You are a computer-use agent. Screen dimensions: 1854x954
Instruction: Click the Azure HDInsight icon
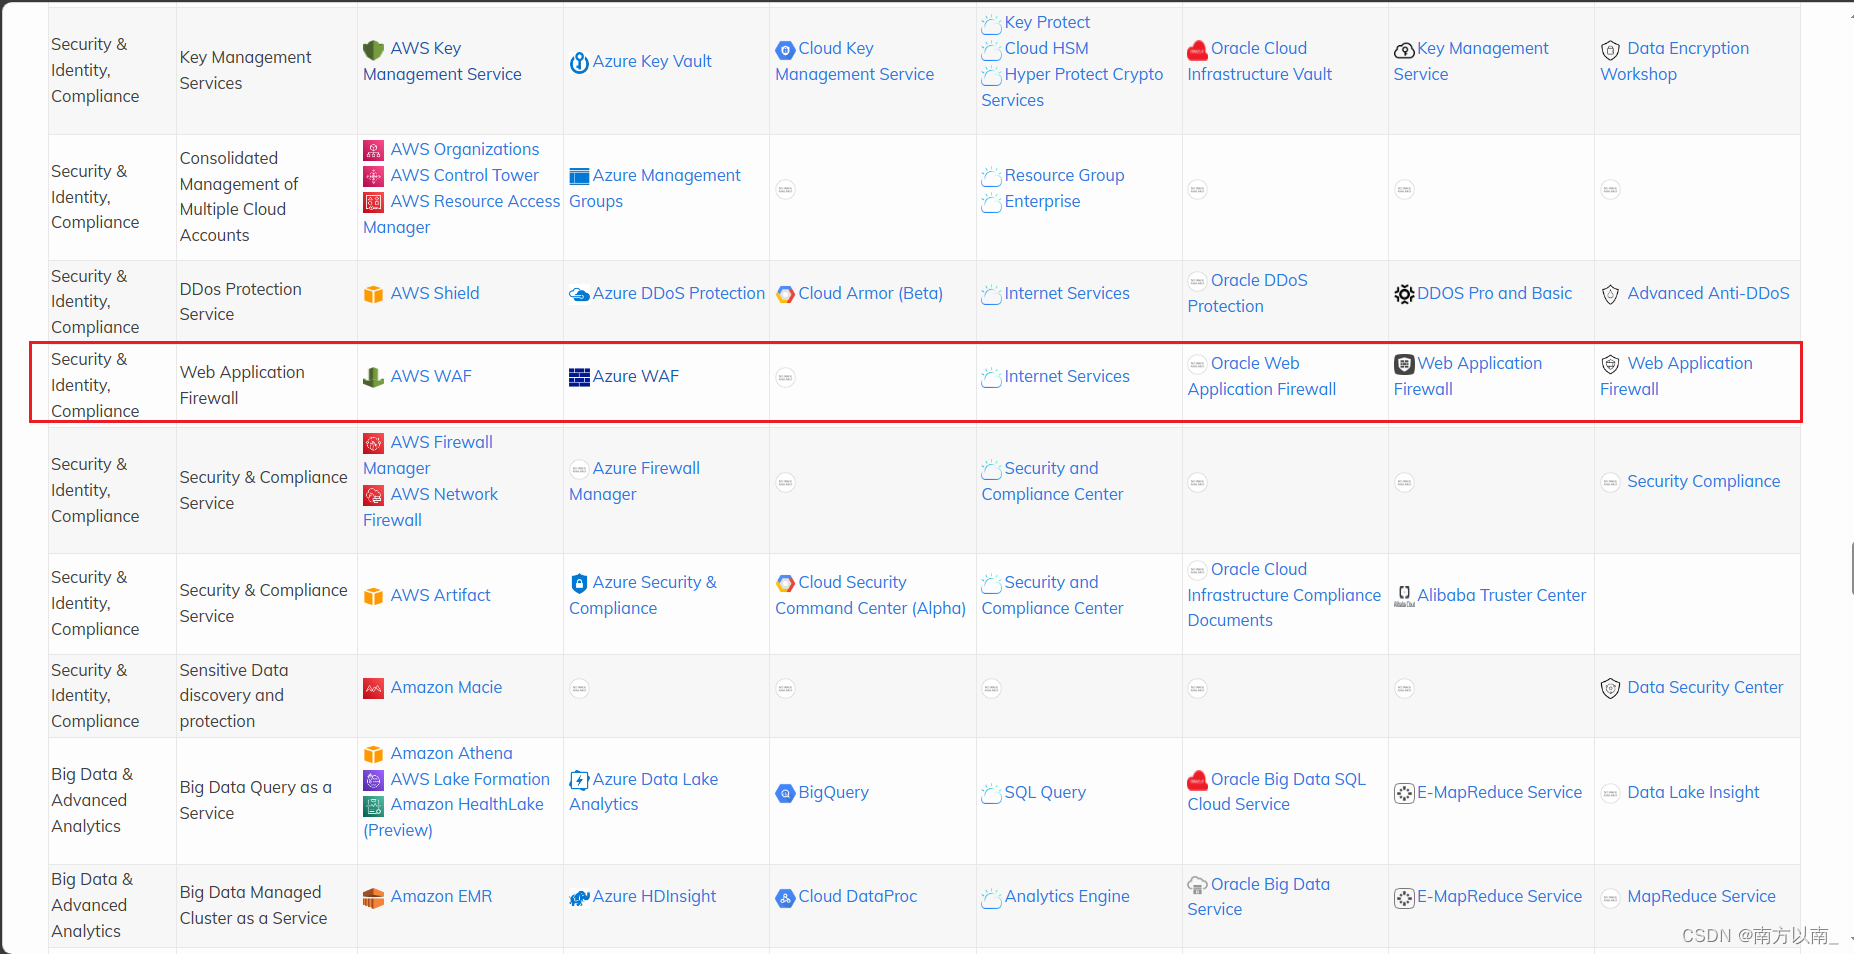(579, 898)
